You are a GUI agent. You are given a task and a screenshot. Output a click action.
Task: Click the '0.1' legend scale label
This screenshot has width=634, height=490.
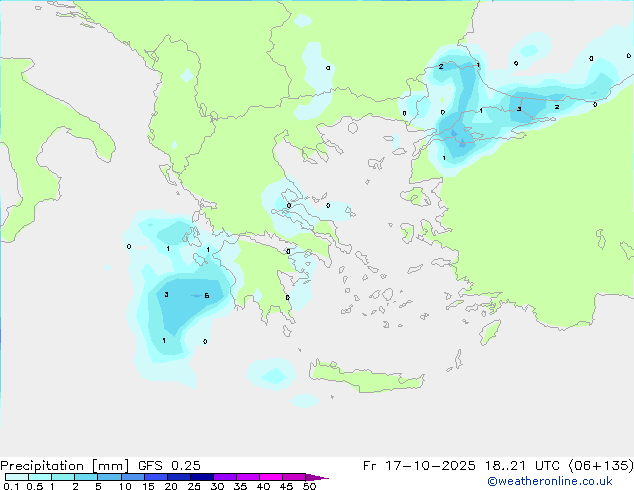pos(11,486)
